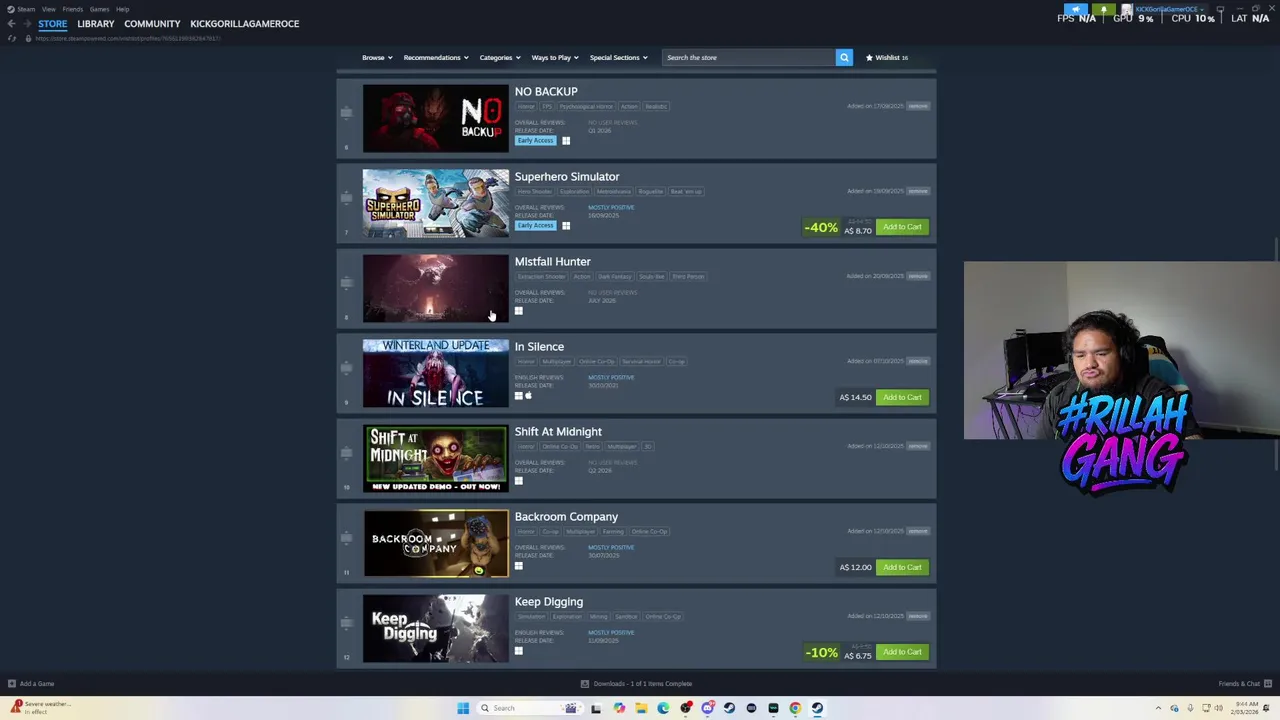This screenshot has width=1280, height=720.
Task: Open the Shift At Midnight title link
Action: coord(558,432)
